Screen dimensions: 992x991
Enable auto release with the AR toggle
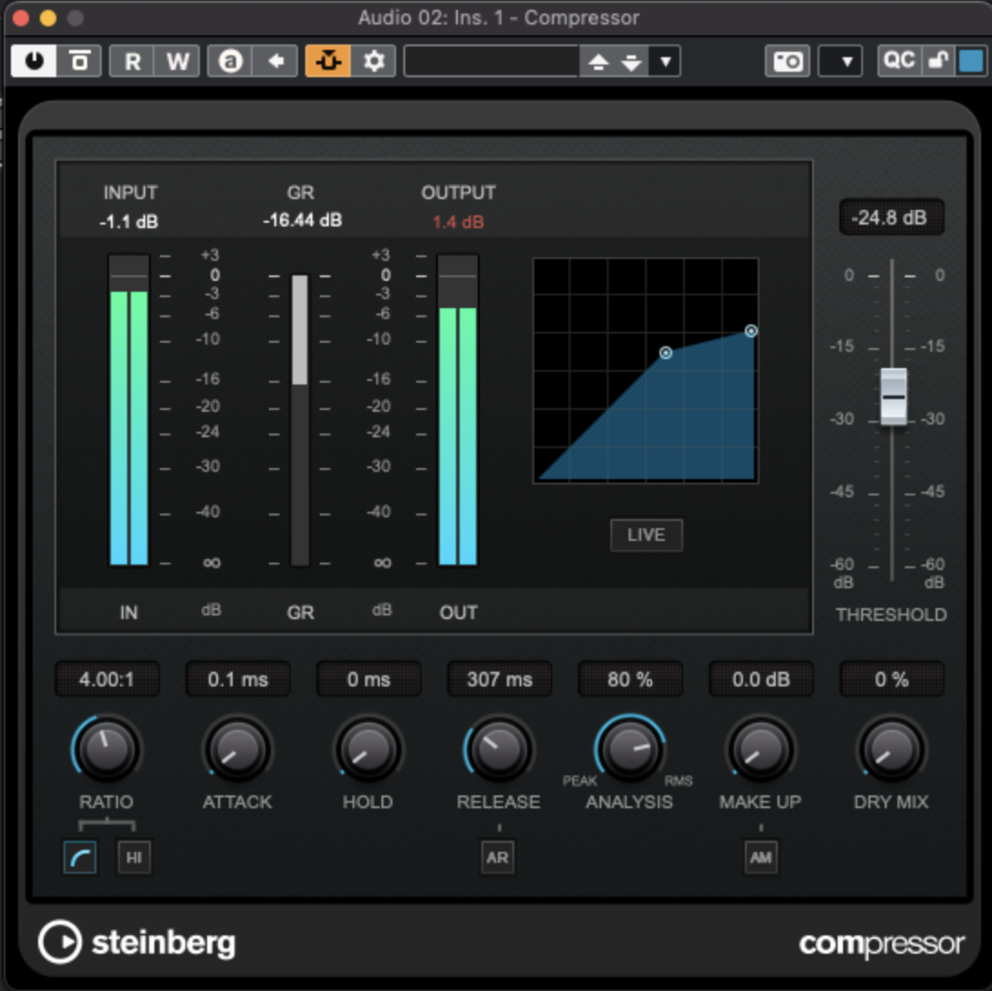click(x=497, y=857)
